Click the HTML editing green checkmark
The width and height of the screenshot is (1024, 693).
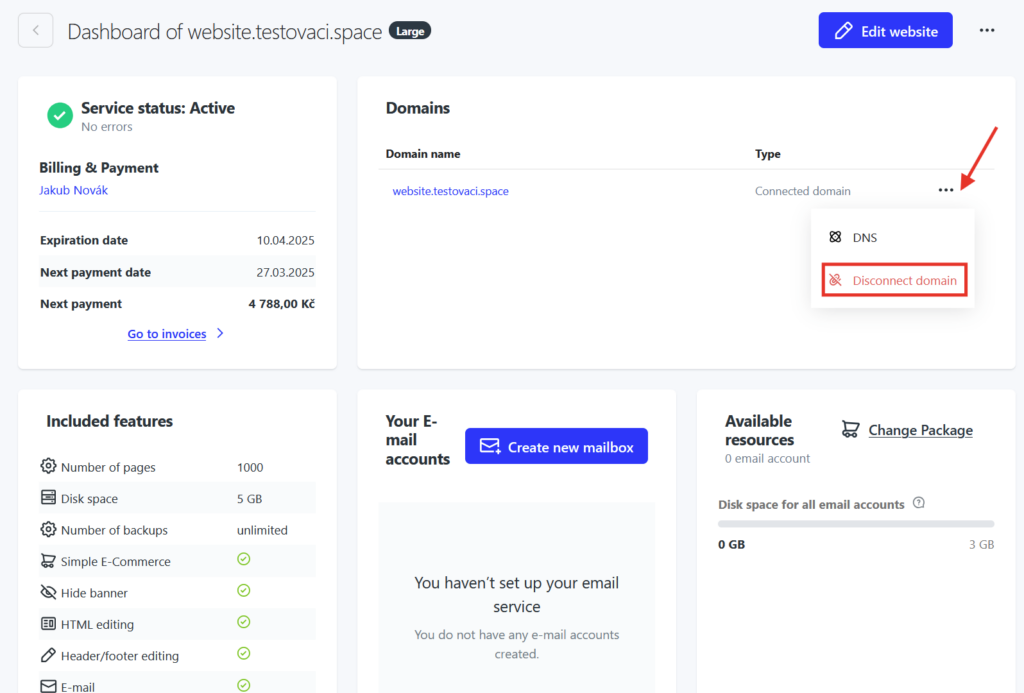[243, 622]
